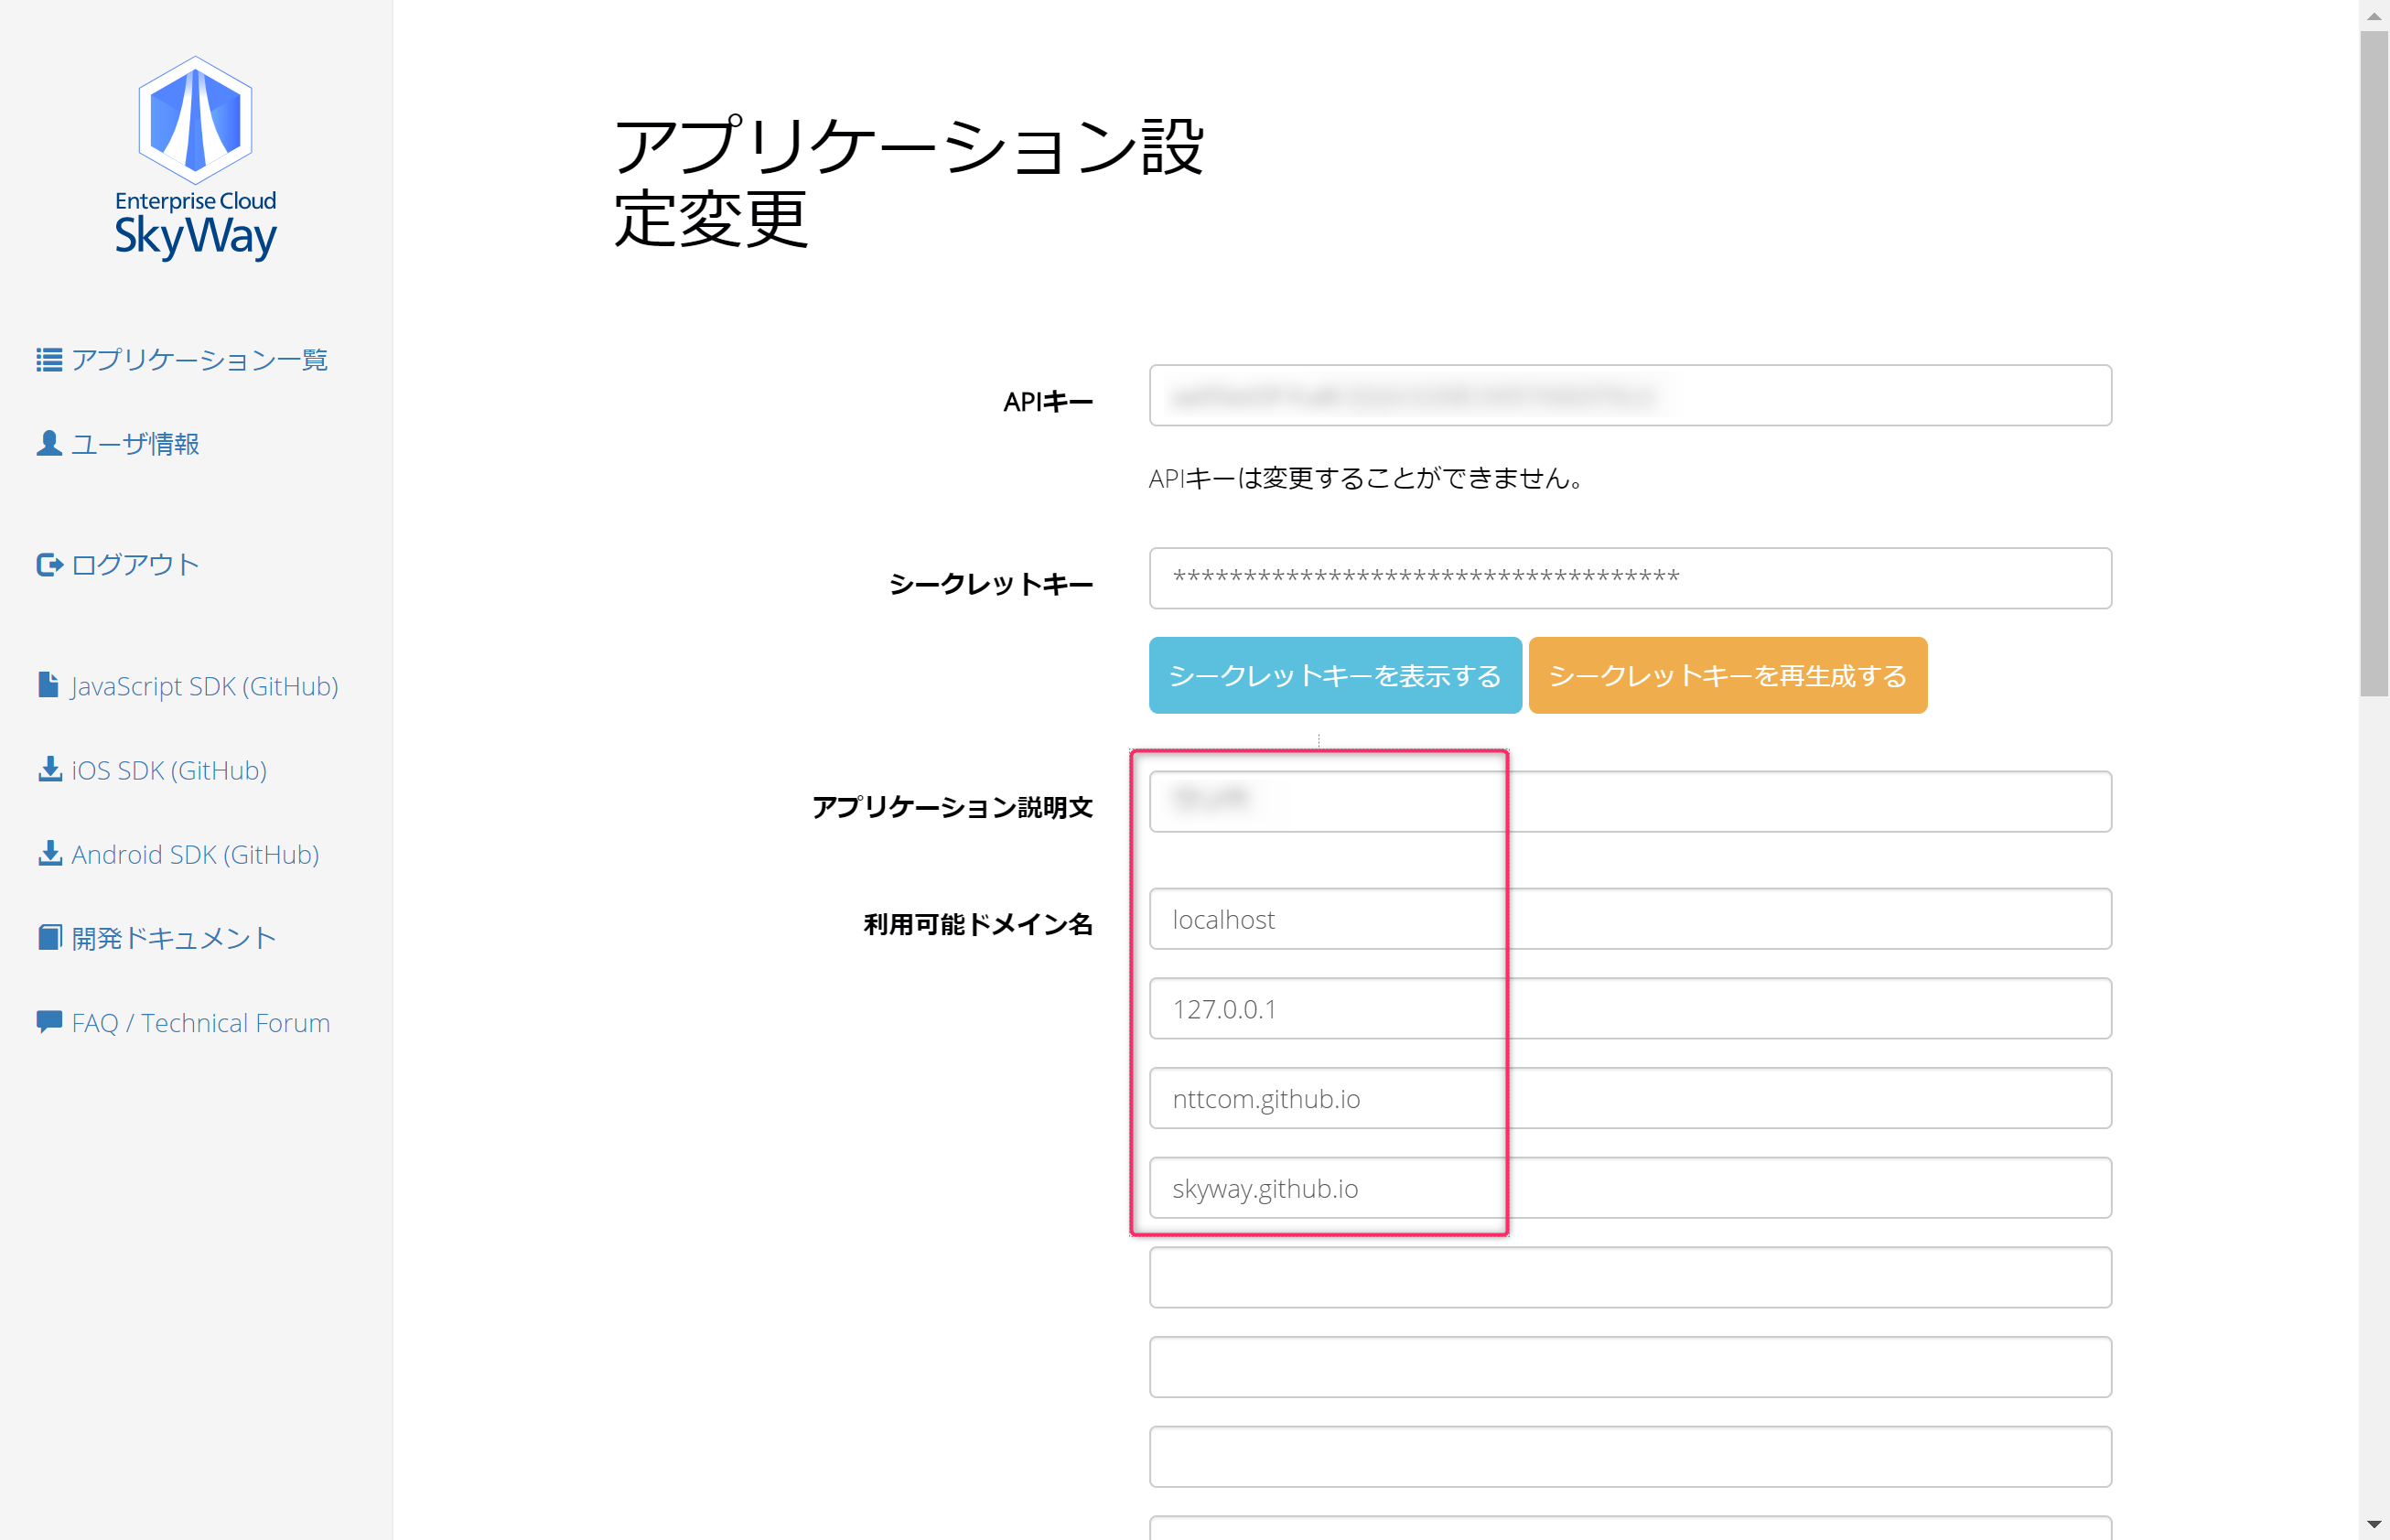The width and height of the screenshot is (2390, 1540).
Task: Open the FAQ / Technical Forum link
Action: 200,1023
